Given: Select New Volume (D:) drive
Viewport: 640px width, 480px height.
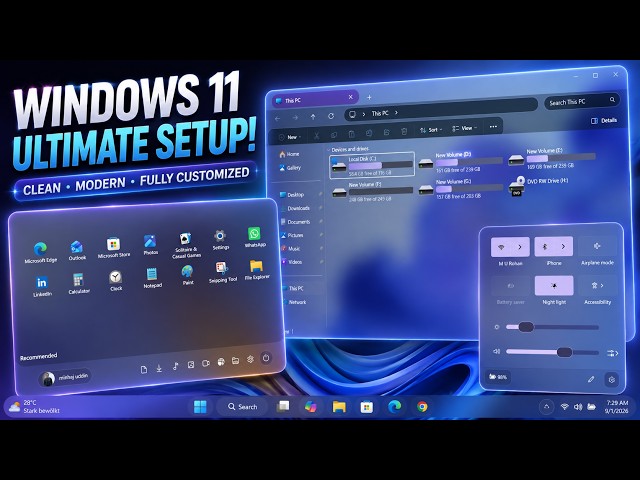Looking at the screenshot, I should 460,162.
